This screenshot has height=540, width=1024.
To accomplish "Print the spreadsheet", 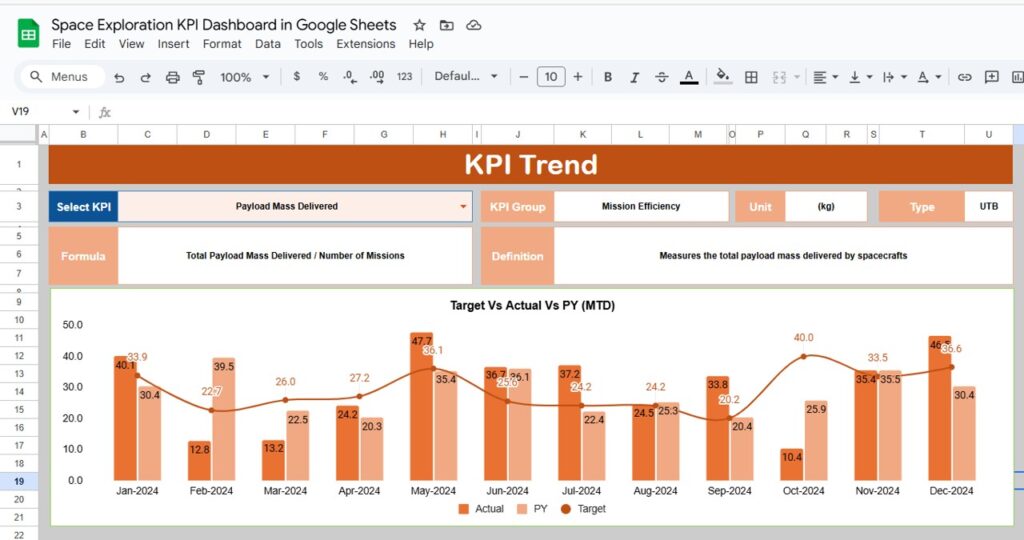I will coord(172,77).
